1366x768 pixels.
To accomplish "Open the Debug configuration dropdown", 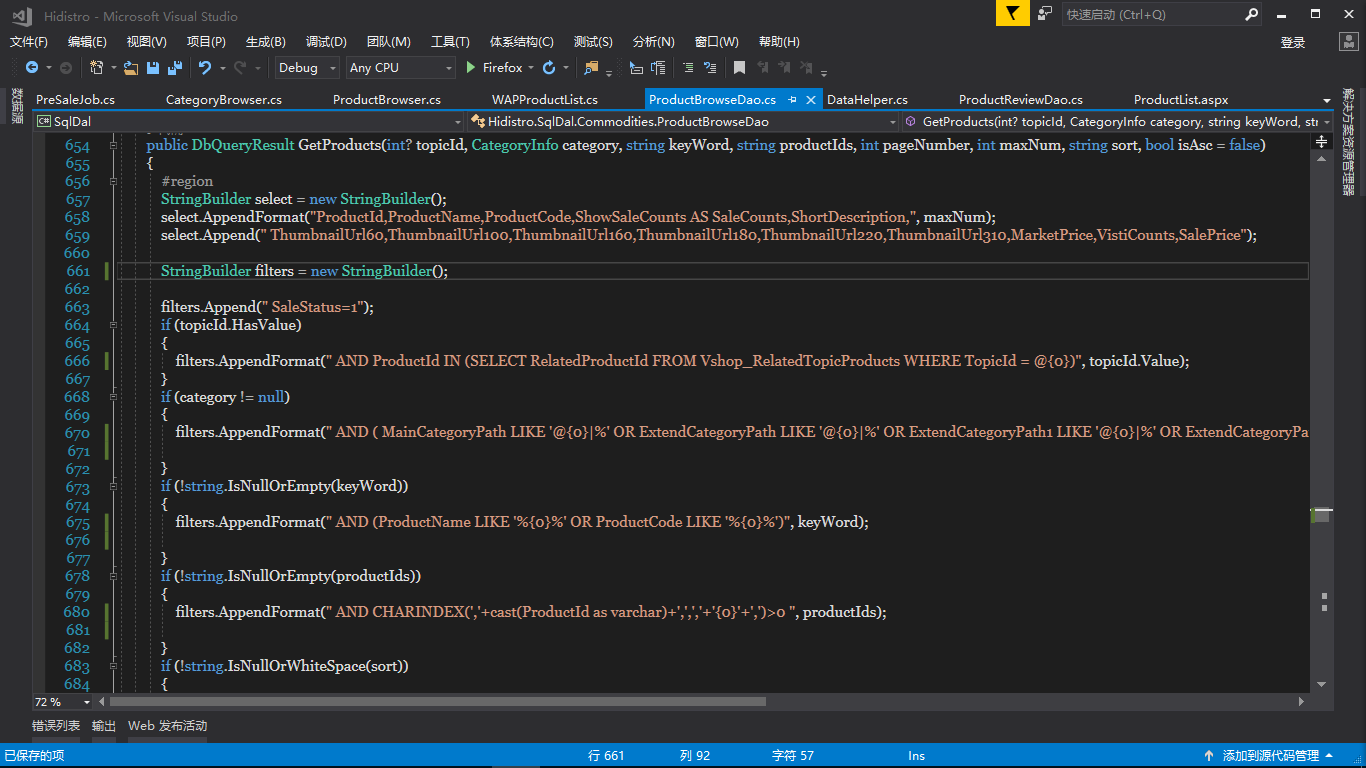I will click(308, 68).
